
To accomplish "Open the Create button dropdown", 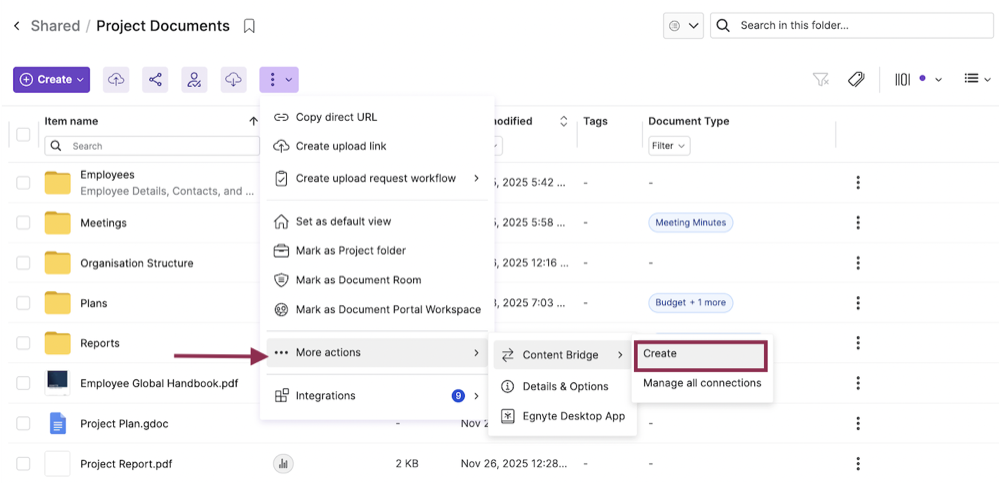I will (x=52, y=80).
